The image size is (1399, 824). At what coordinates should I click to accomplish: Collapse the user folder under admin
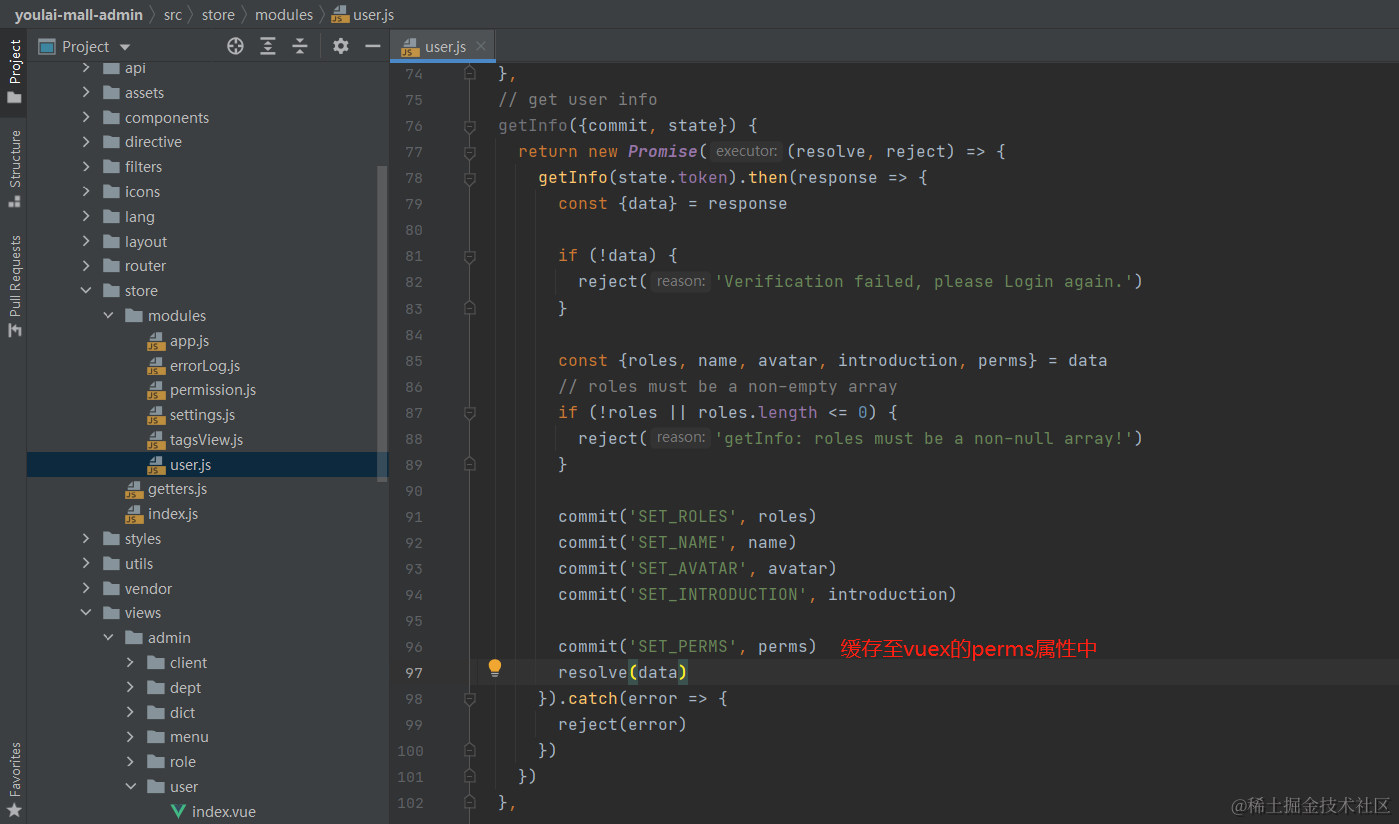[130, 787]
